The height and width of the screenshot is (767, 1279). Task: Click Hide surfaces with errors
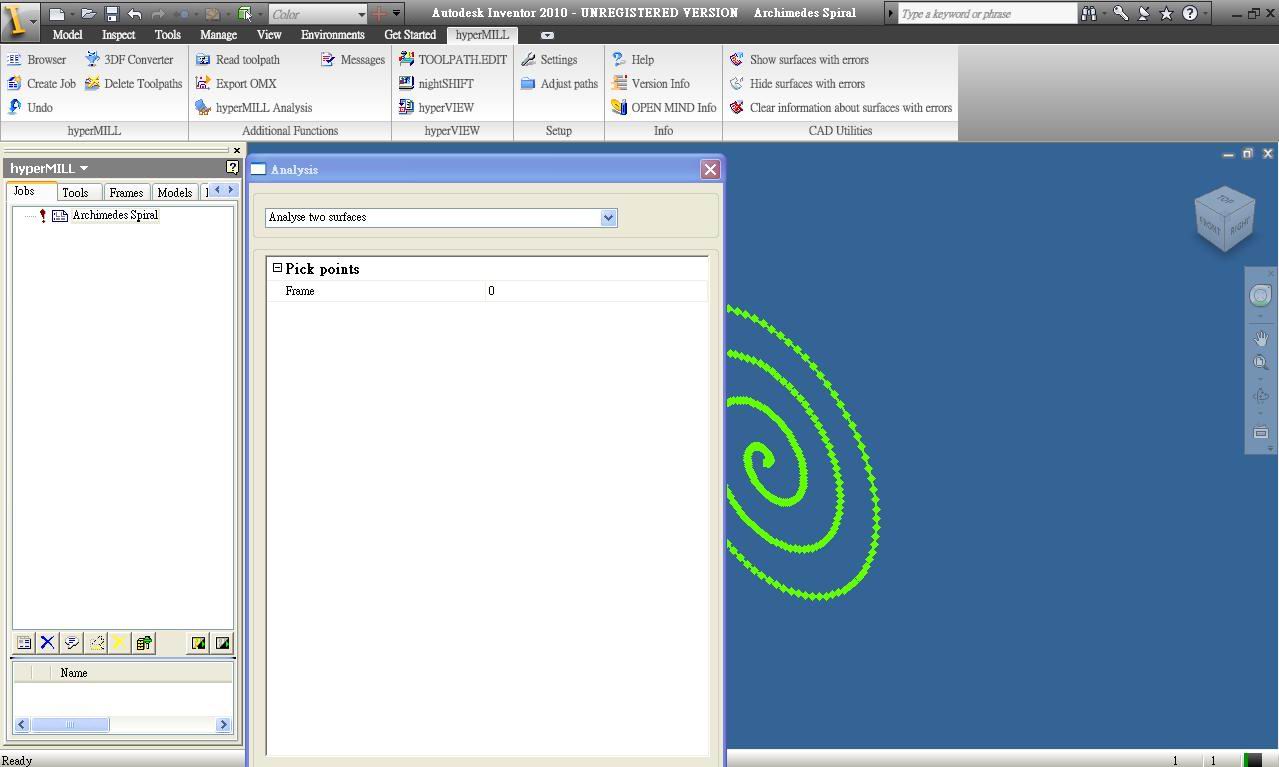point(797,84)
